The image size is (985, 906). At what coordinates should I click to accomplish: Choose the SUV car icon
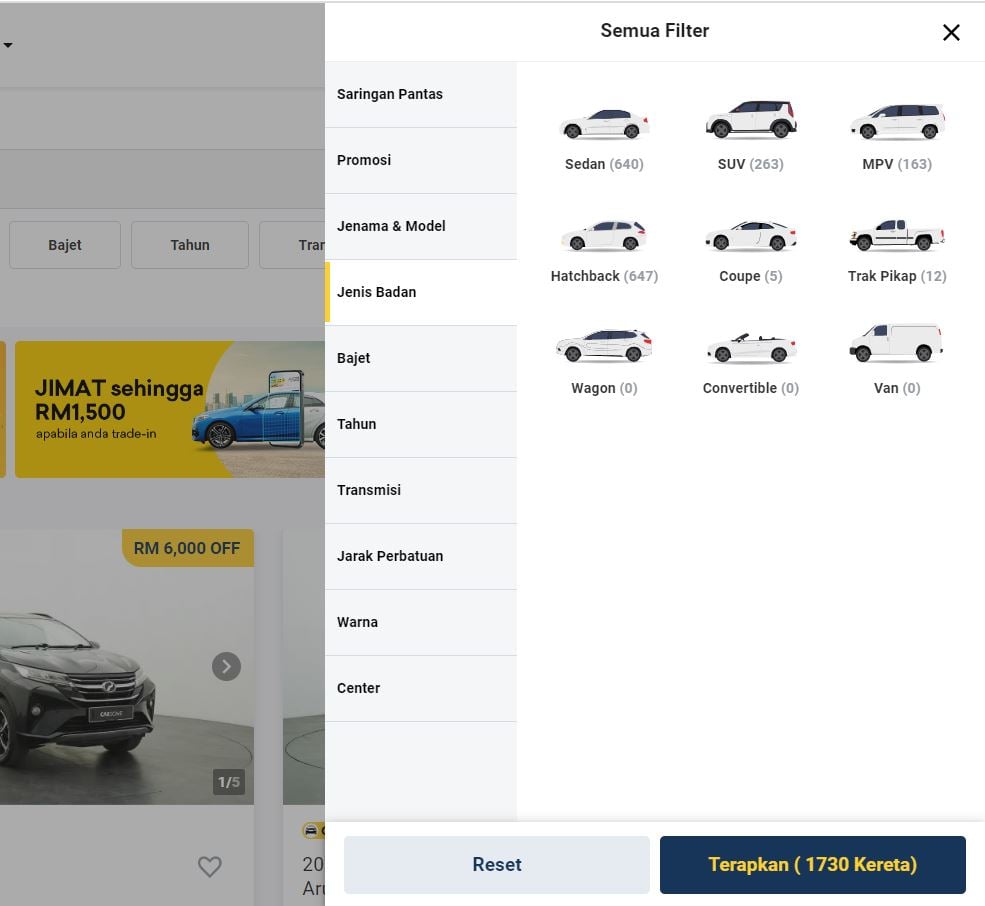751,120
